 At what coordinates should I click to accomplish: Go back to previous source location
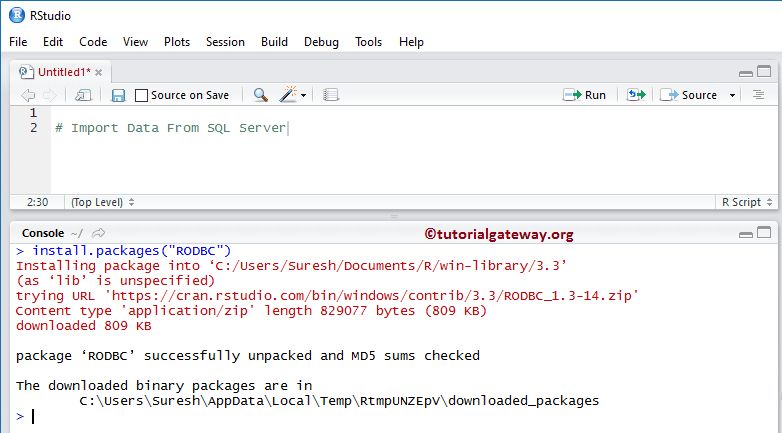click(x=28, y=95)
